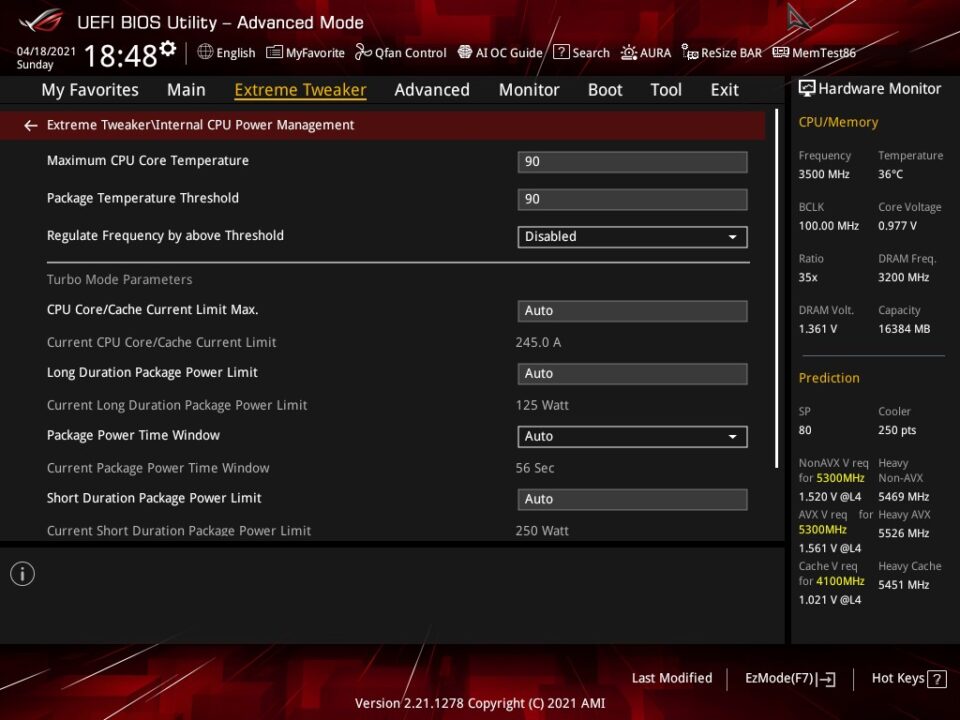Click the Last Modified button
The image size is (960, 720).
(x=672, y=678)
